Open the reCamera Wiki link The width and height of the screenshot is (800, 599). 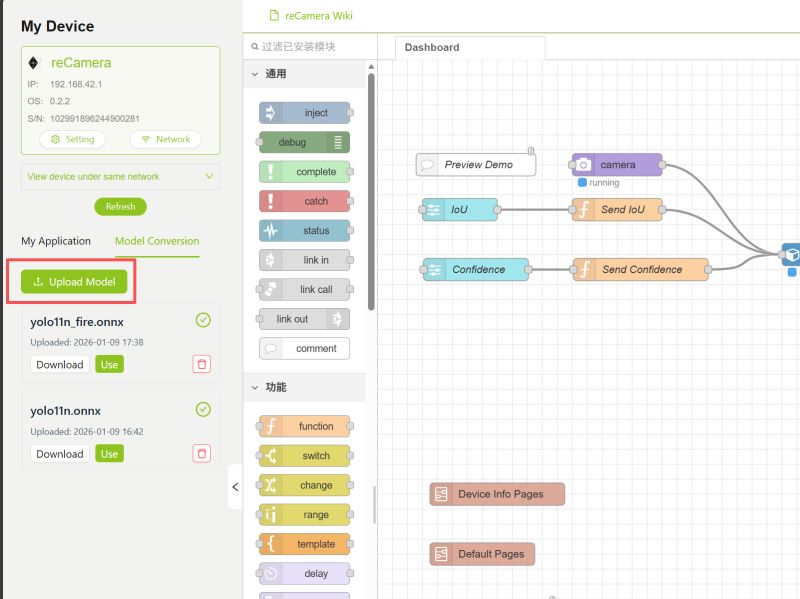(x=318, y=16)
